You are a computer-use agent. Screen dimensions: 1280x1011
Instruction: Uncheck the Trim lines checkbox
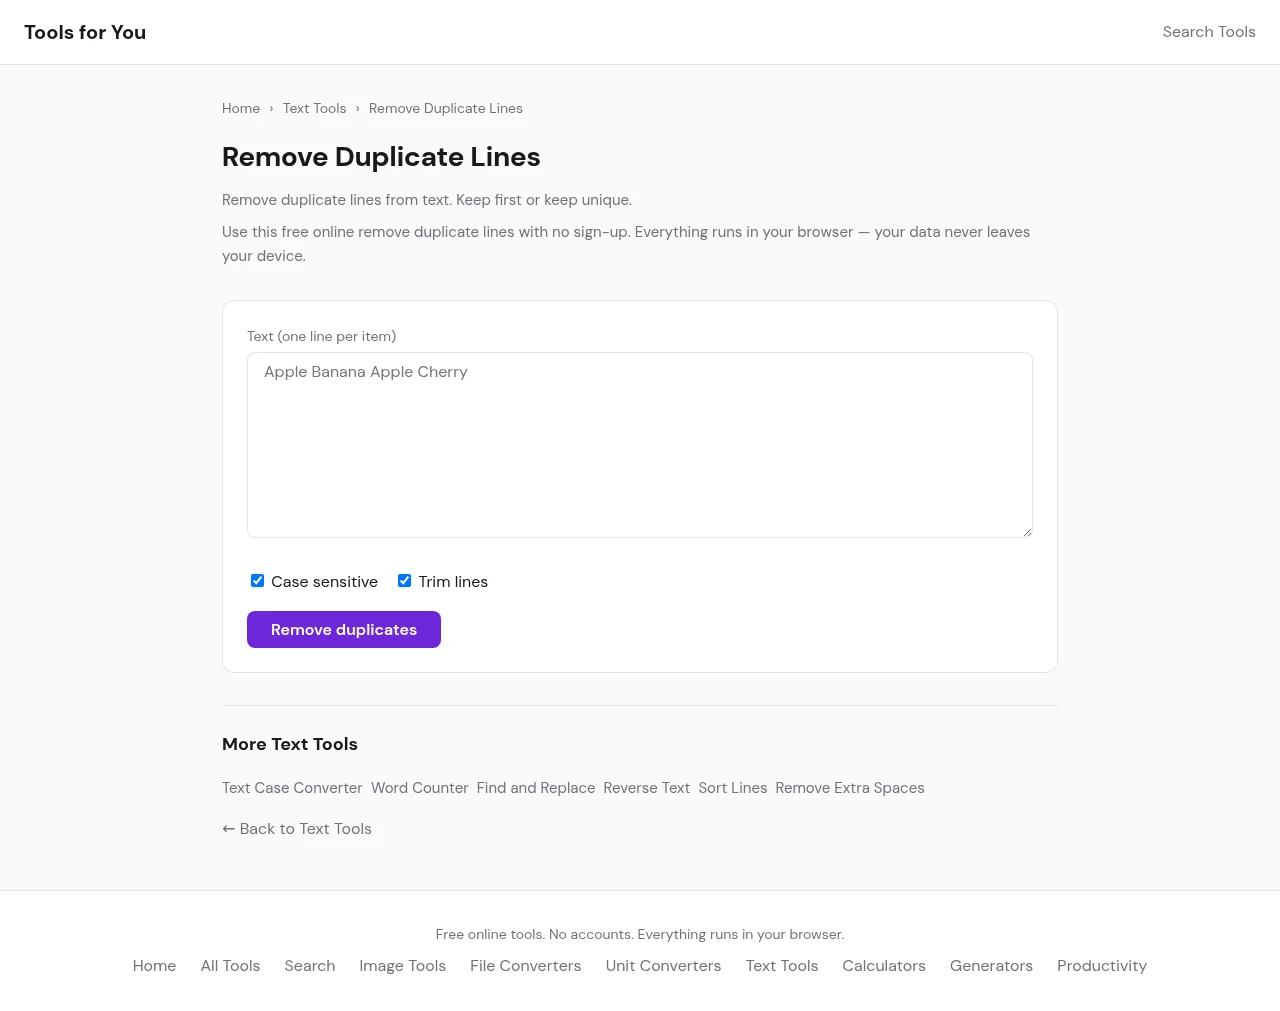[405, 581]
